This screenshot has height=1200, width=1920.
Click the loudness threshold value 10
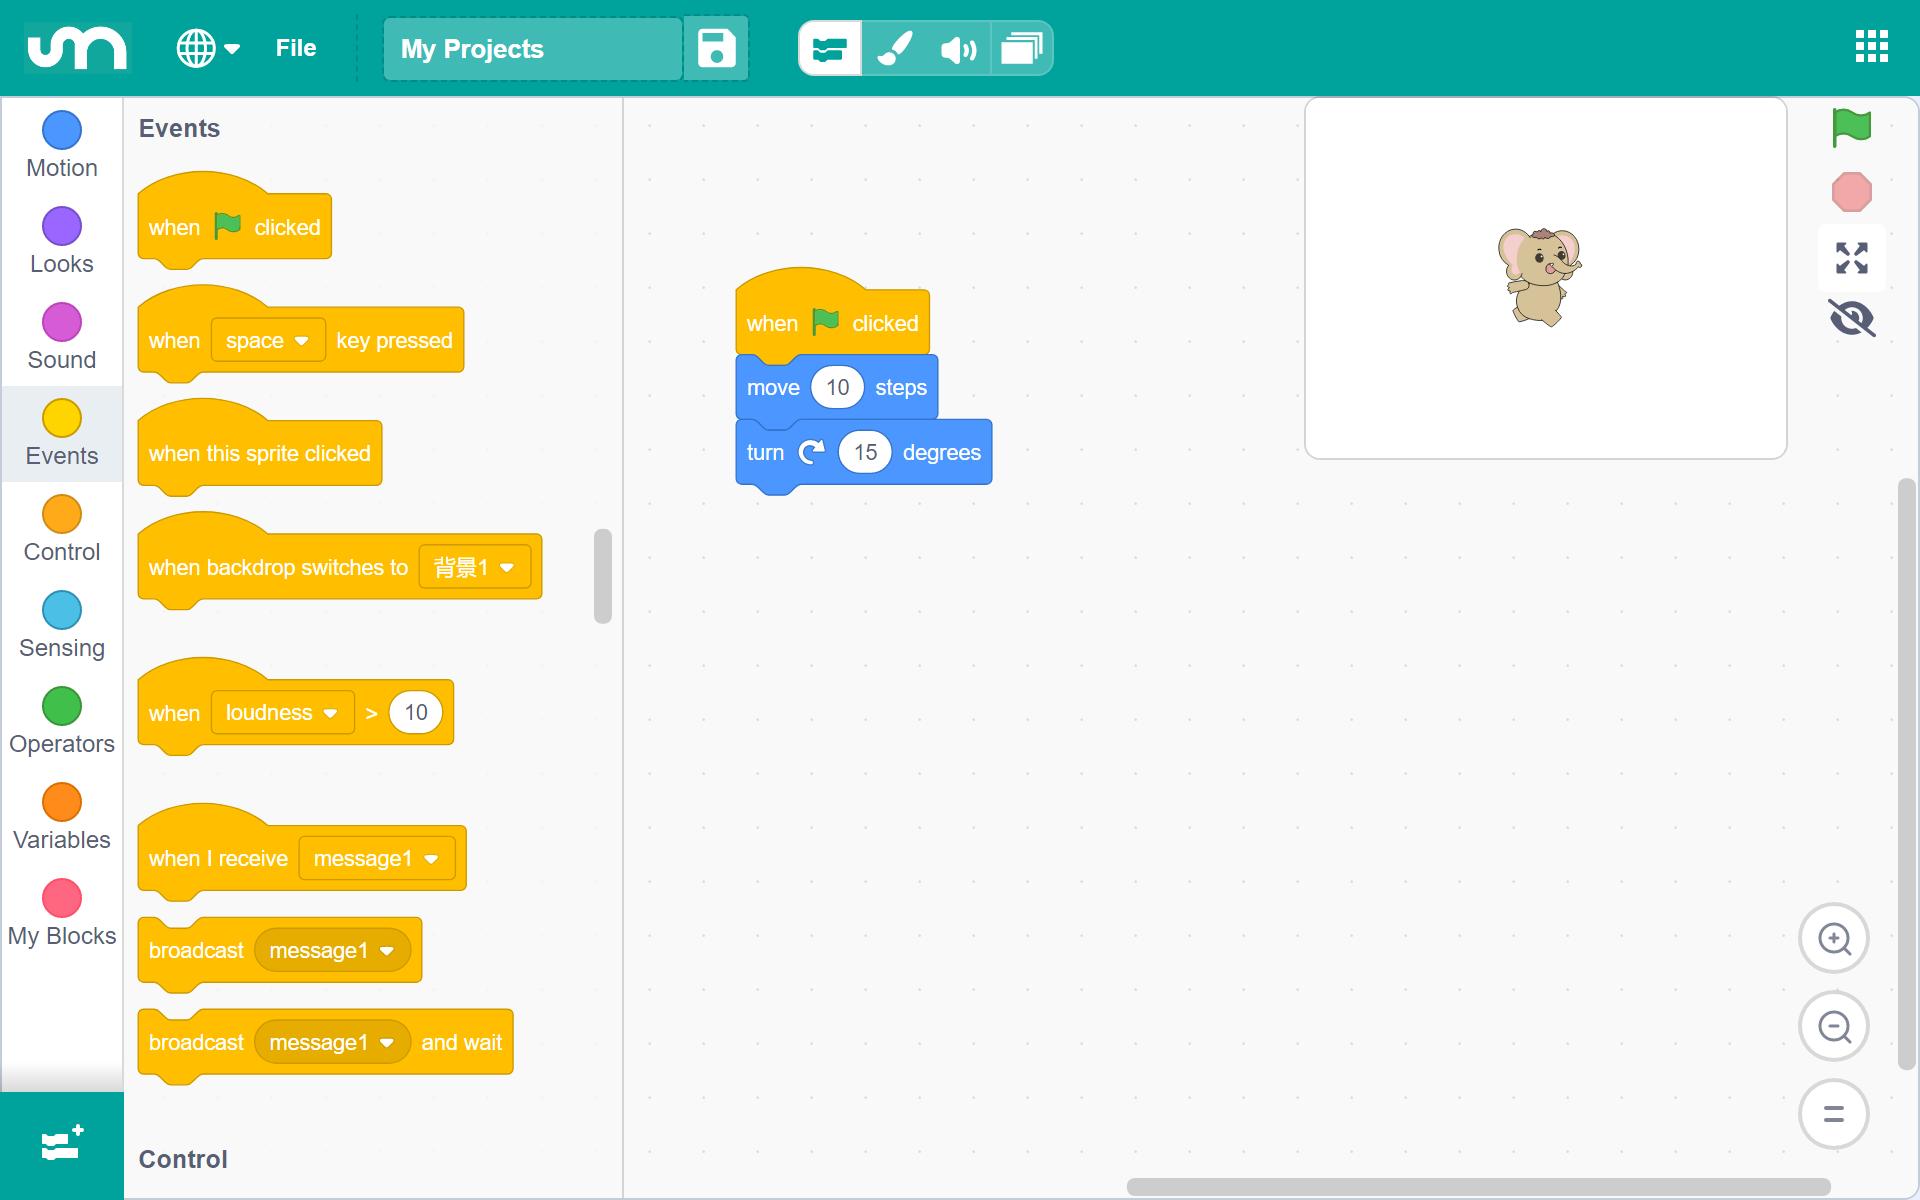point(416,713)
